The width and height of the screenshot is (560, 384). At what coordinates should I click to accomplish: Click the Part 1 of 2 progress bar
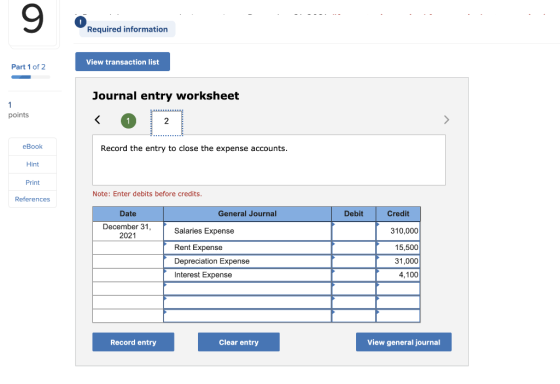point(30,77)
